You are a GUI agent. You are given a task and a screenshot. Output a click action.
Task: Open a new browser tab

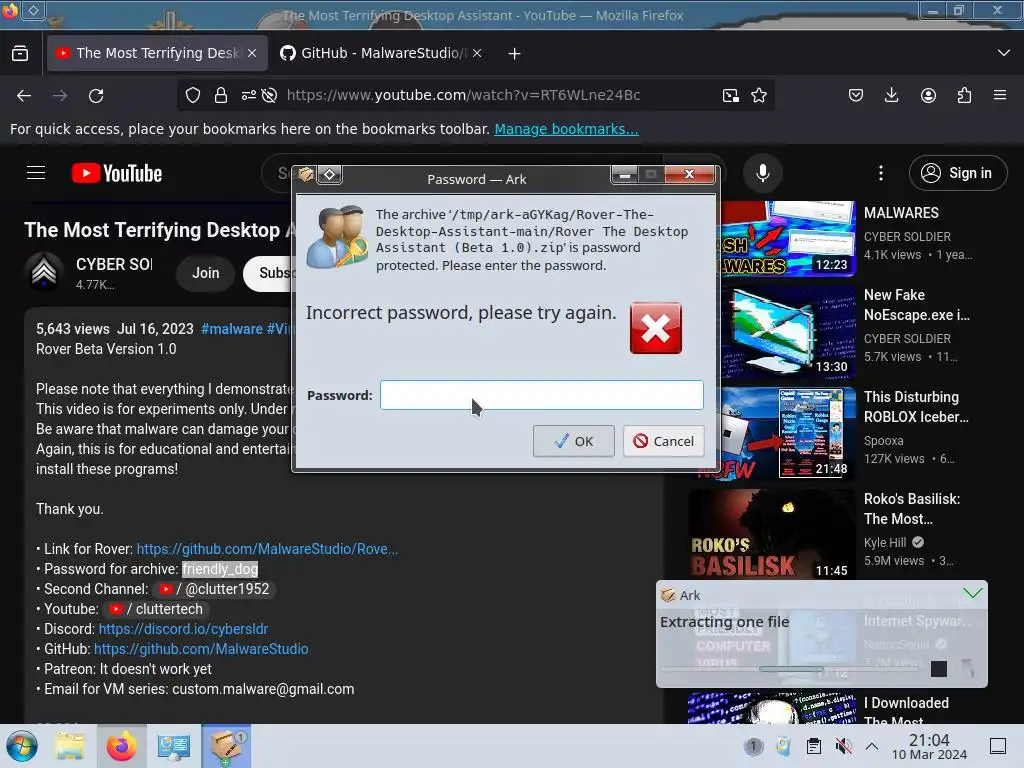515,54
